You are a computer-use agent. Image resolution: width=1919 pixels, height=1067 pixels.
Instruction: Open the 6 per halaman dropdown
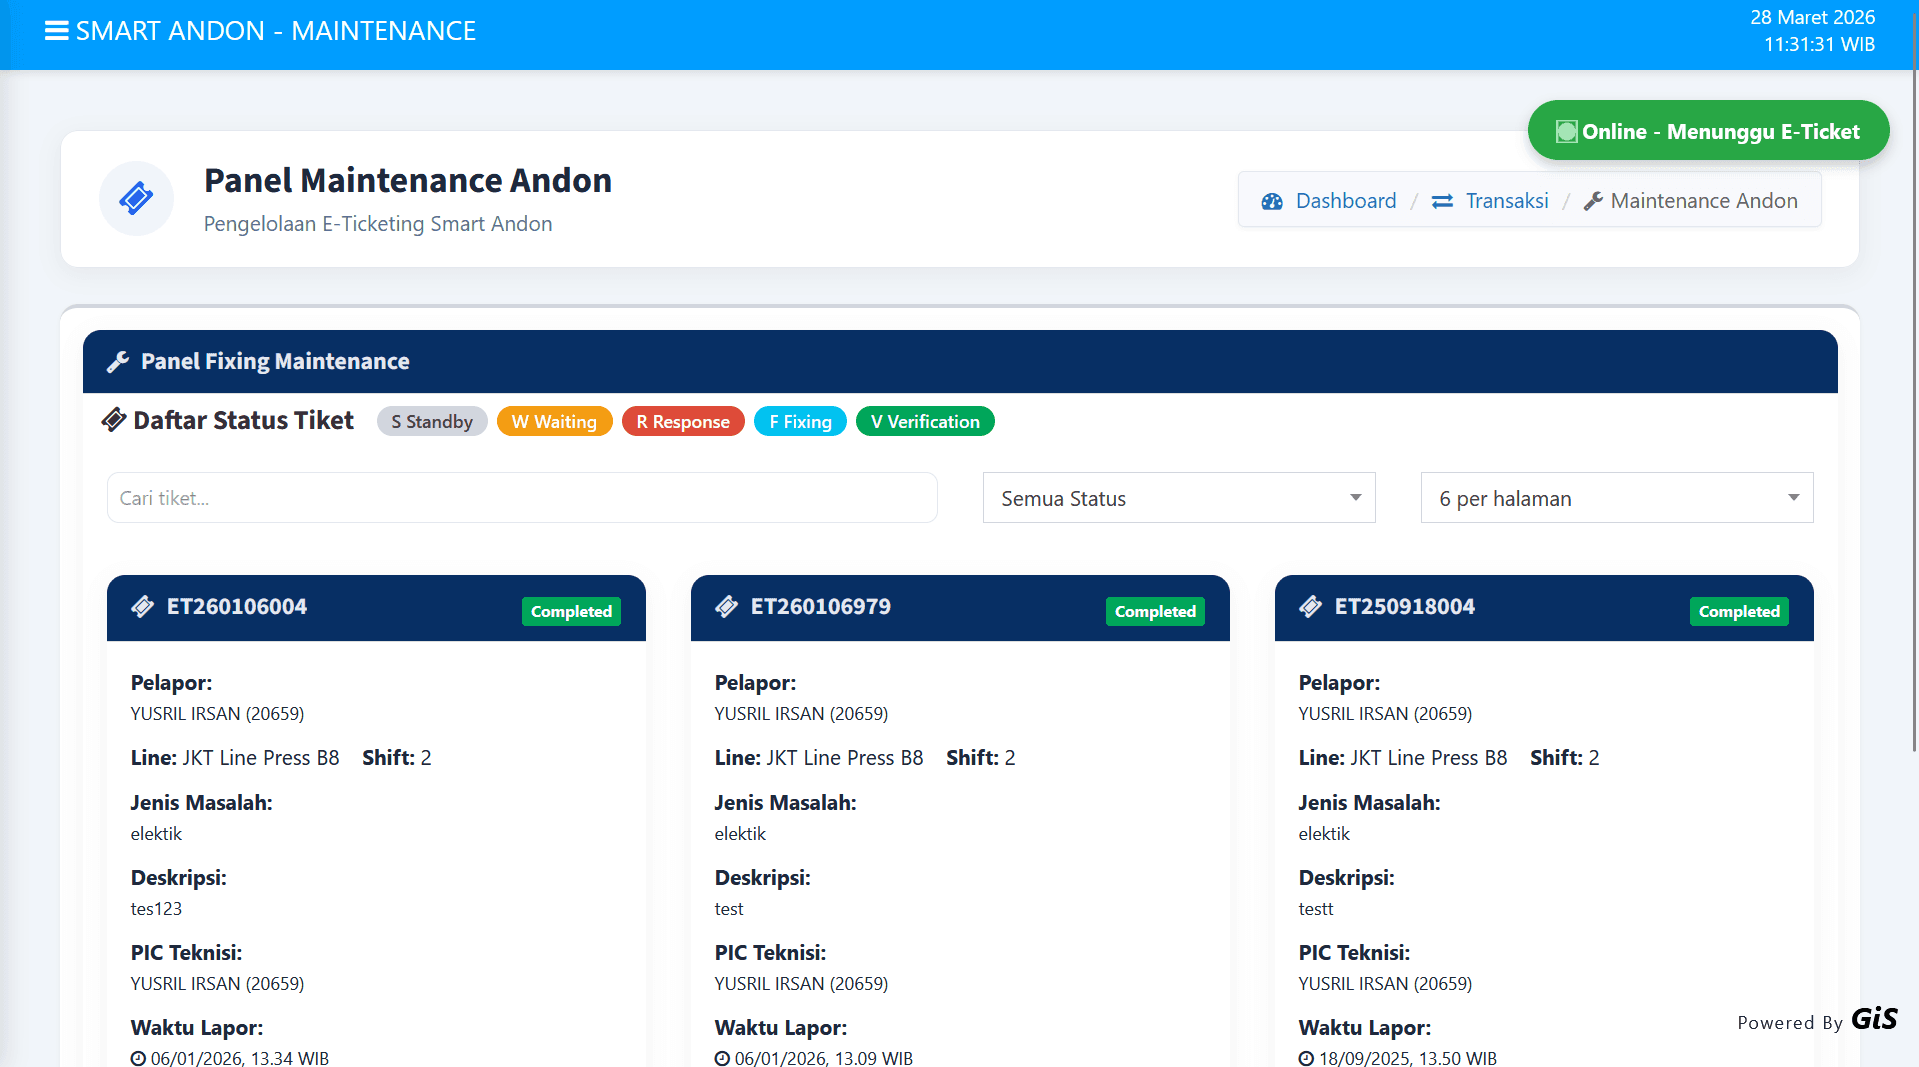[1617, 498]
